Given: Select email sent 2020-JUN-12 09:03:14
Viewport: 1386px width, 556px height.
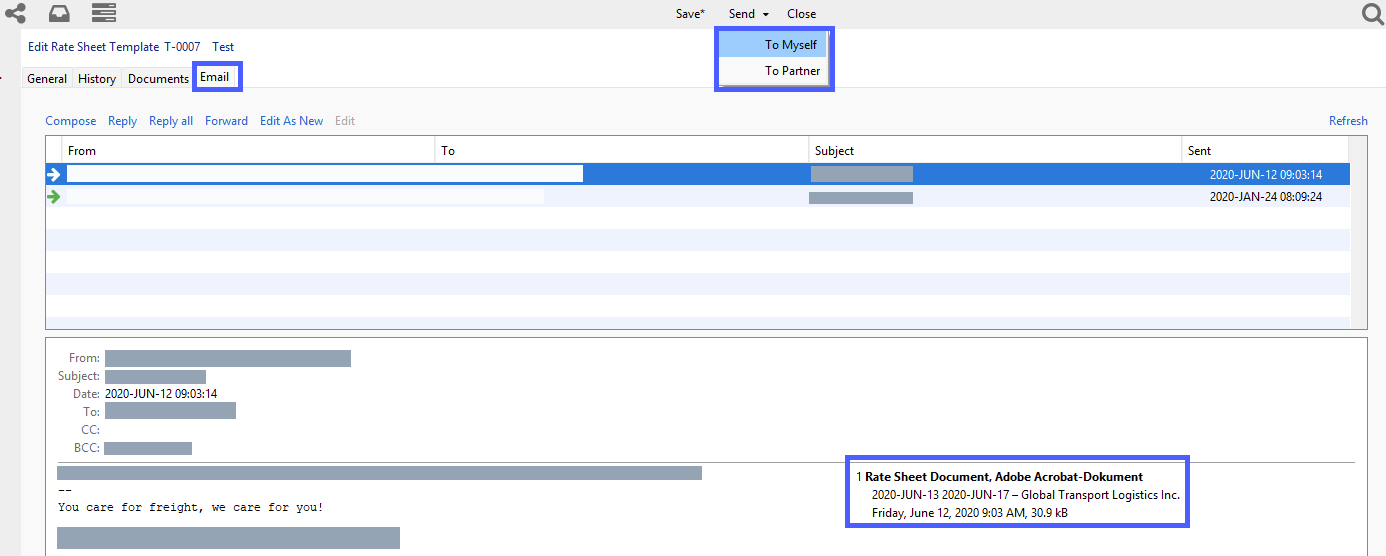Looking at the screenshot, I should click(698, 174).
